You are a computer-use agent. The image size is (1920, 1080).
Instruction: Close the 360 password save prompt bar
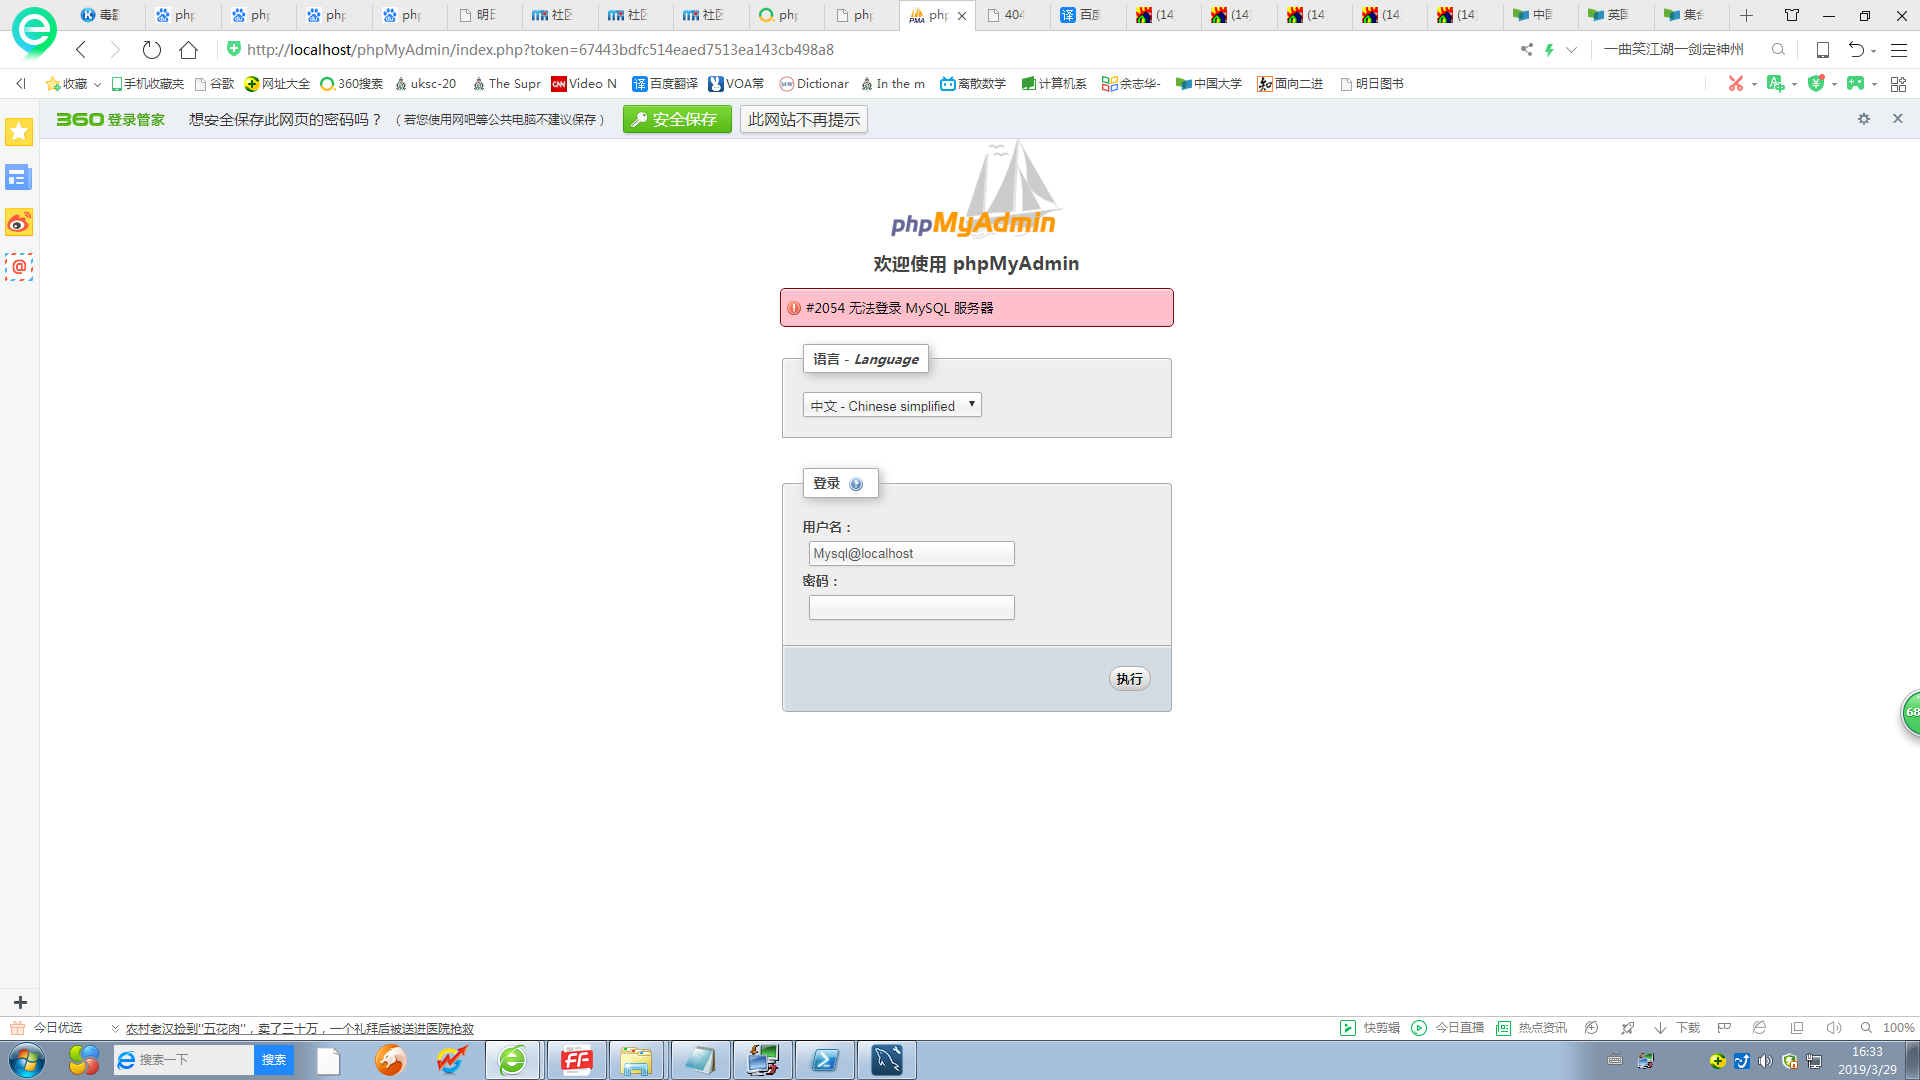click(1898, 119)
